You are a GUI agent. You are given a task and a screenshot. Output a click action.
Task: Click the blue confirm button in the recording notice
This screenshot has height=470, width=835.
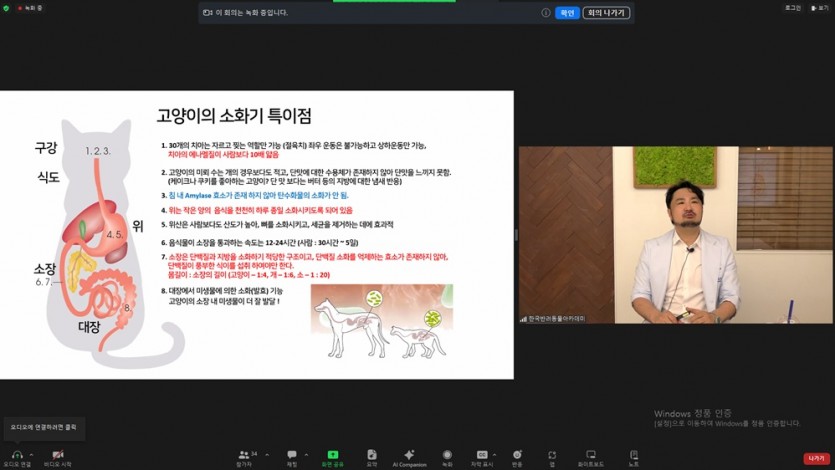[567, 13]
